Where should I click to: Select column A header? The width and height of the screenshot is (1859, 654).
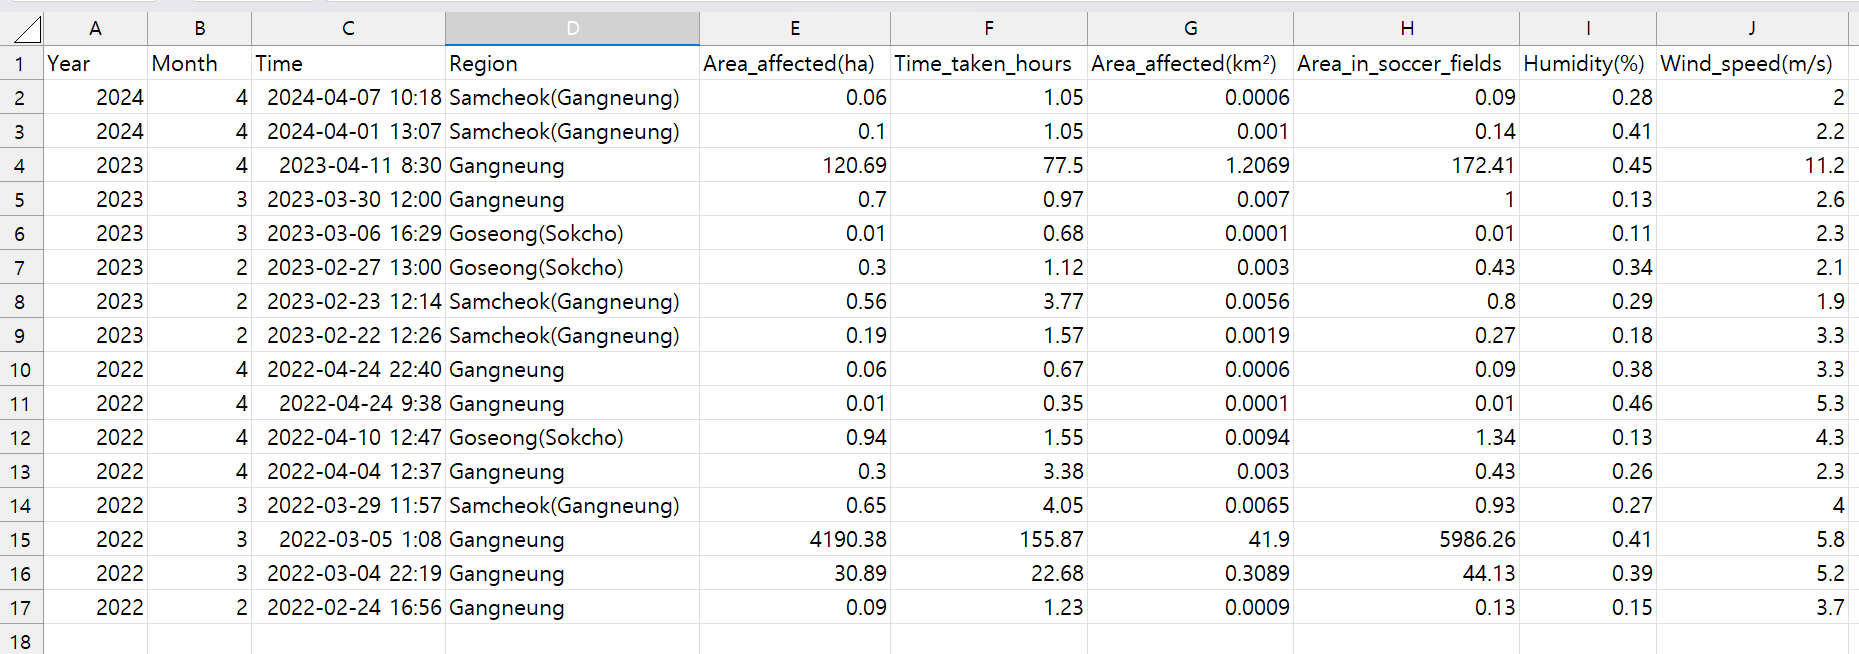click(95, 29)
